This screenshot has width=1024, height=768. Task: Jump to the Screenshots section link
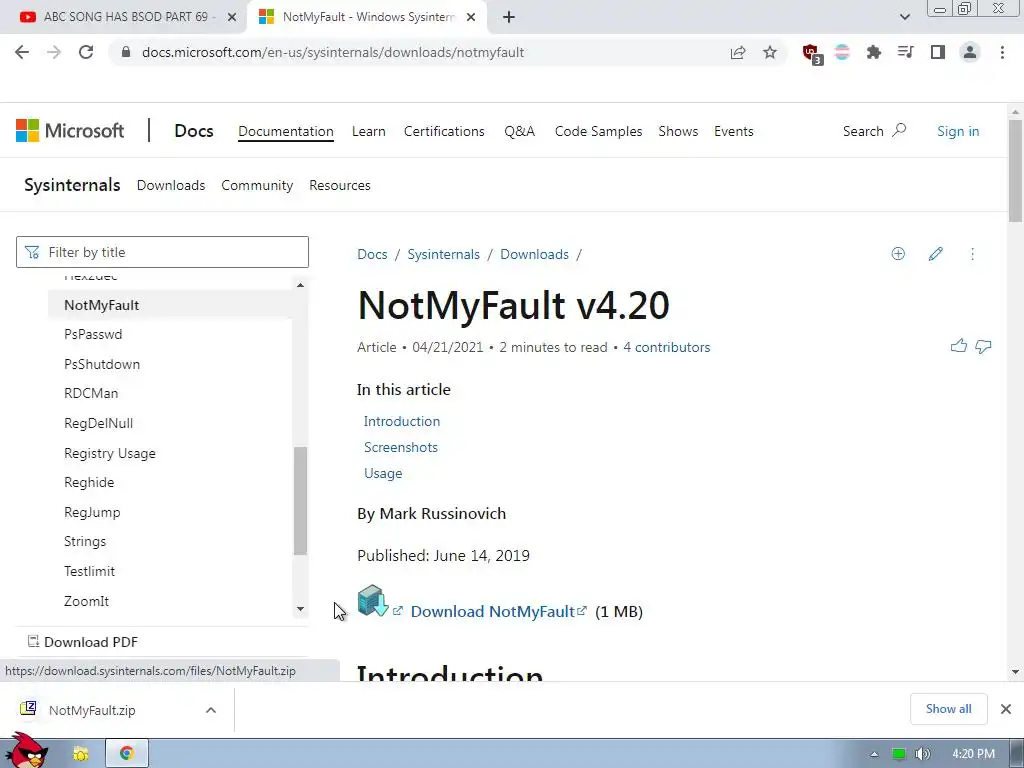pos(400,447)
